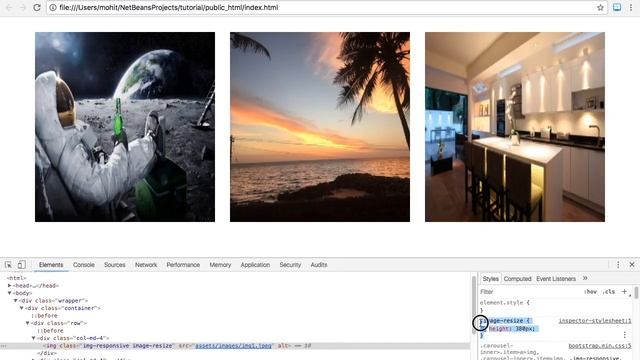Collapse the body element node
The image size is (640, 360).
pos(9,293)
